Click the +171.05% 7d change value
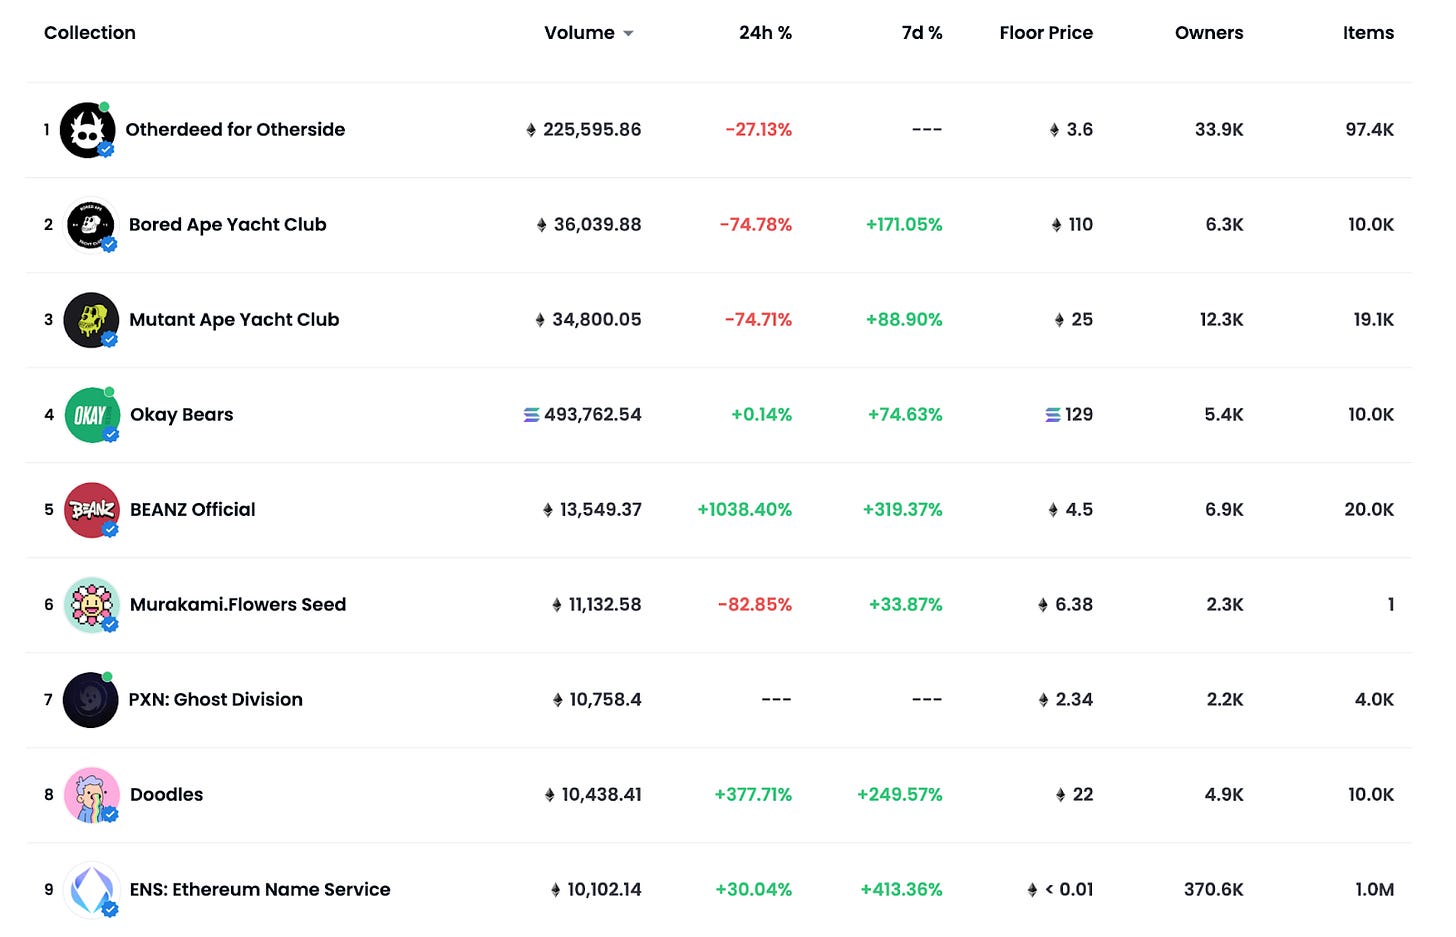Image resolution: width=1456 pixels, height=937 pixels. click(x=904, y=225)
